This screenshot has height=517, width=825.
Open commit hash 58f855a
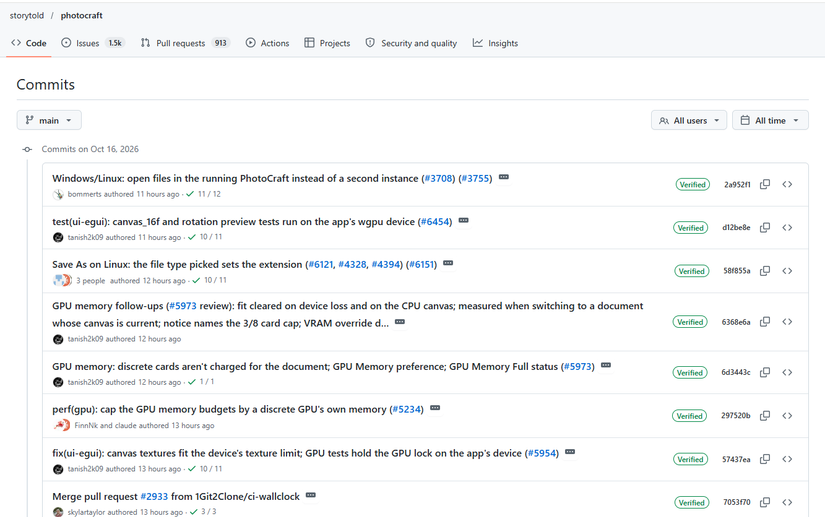(737, 271)
